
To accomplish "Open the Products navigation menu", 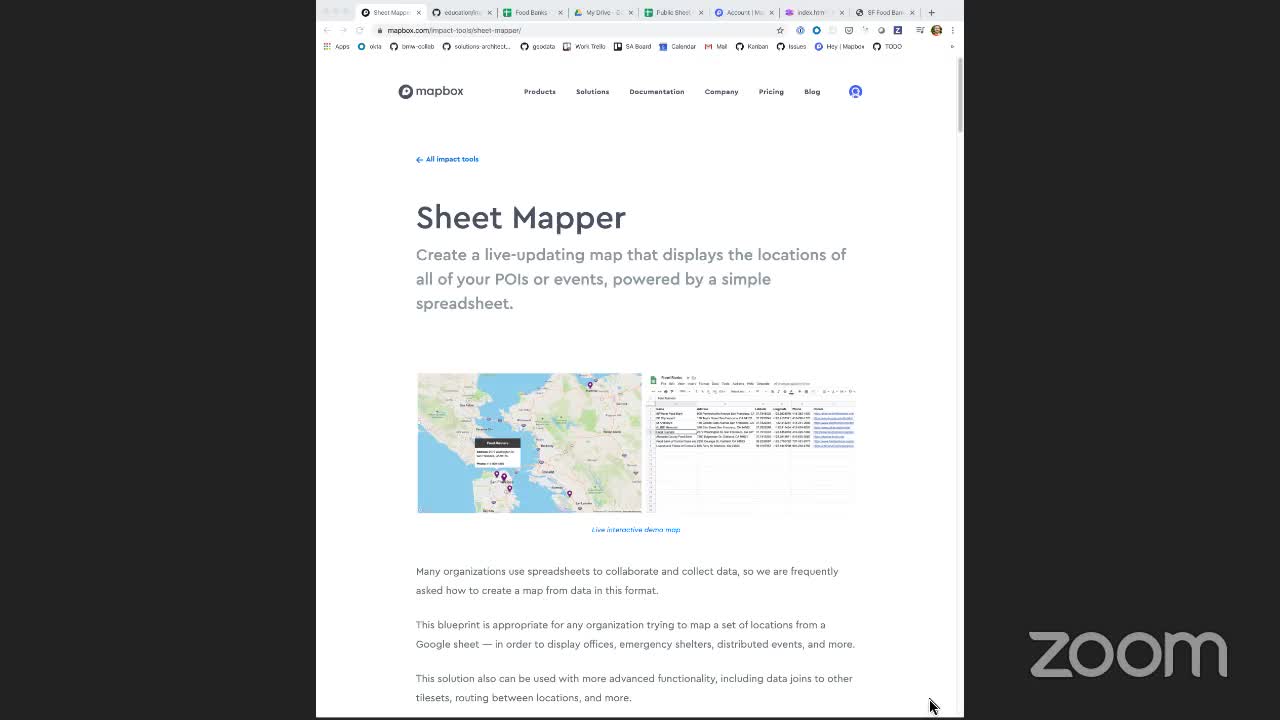I will tap(540, 92).
